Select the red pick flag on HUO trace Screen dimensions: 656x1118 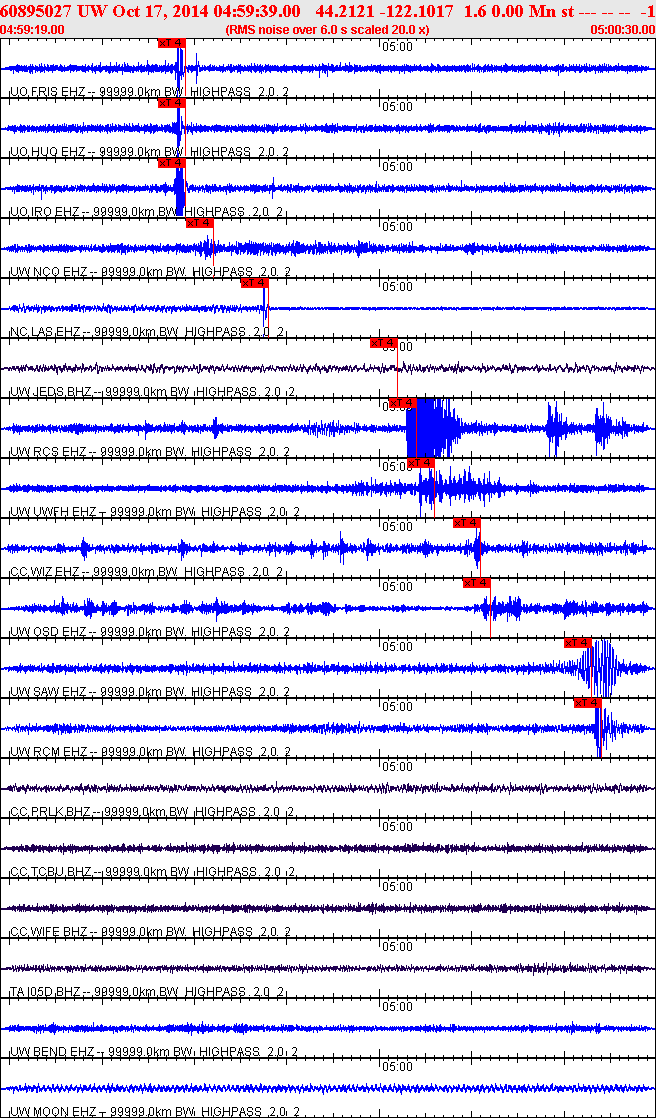(171, 102)
